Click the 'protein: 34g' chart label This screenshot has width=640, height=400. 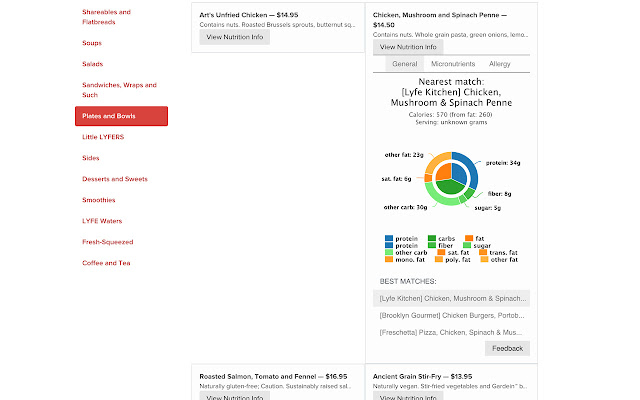[503, 163]
